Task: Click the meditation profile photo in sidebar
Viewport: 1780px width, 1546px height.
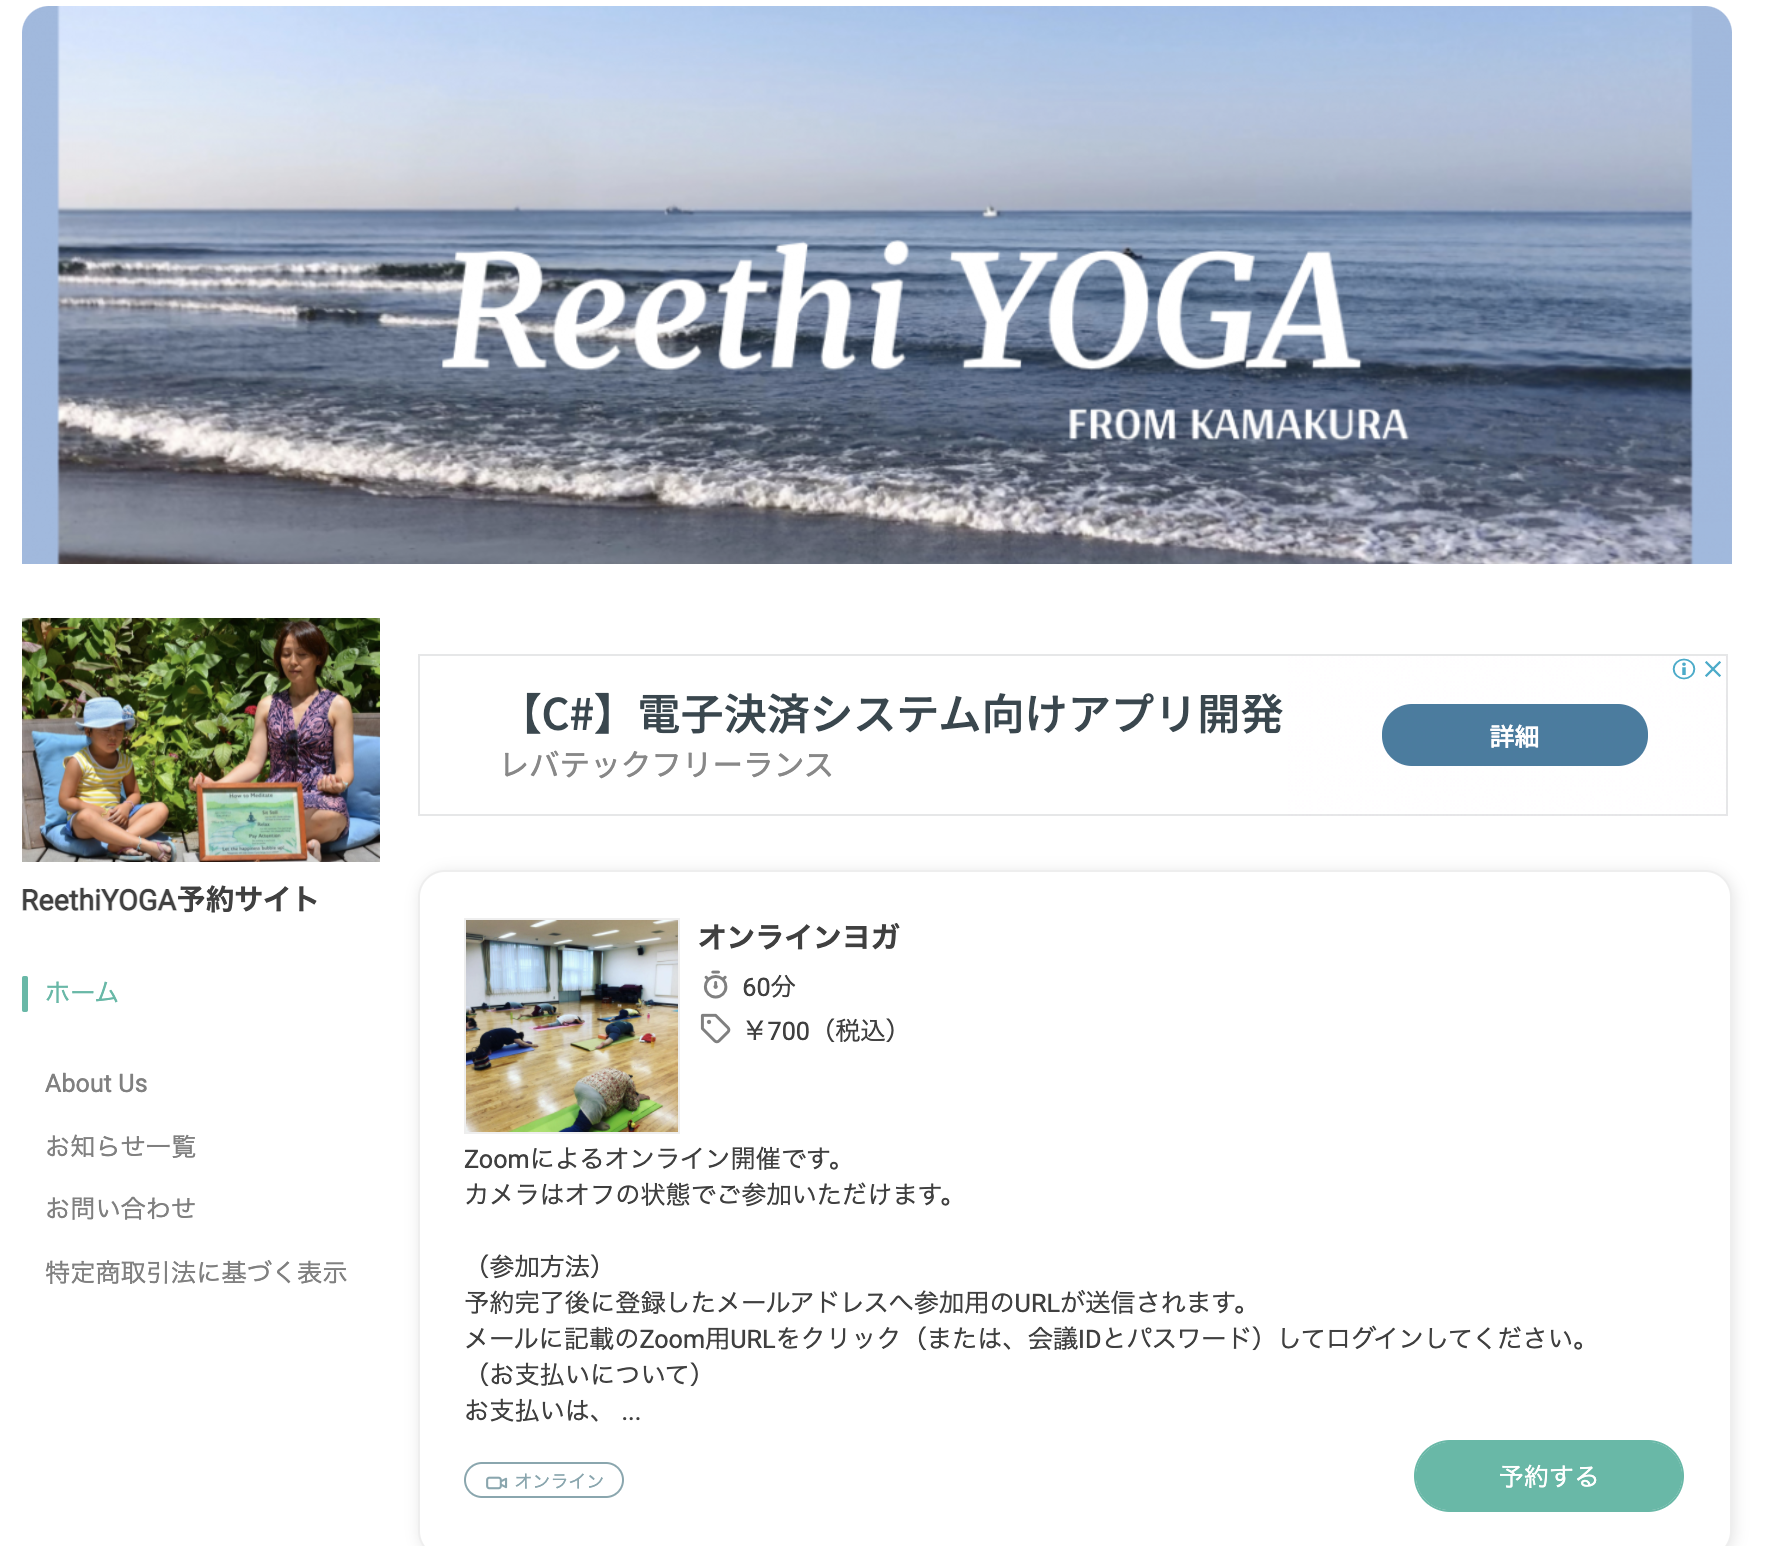Action: pos(201,740)
